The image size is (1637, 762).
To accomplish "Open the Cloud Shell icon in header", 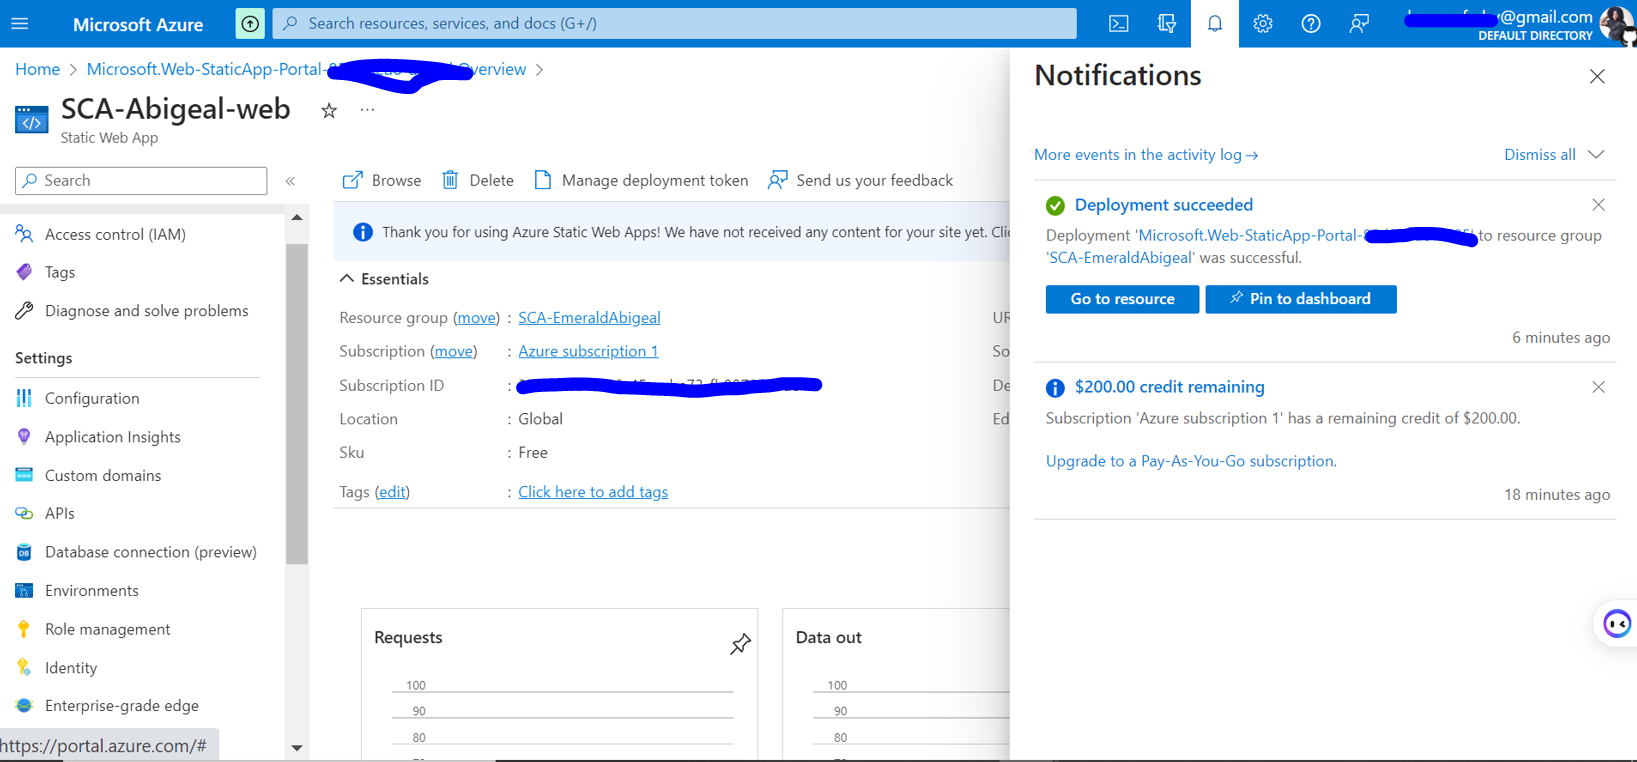I will pos(1118,24).
